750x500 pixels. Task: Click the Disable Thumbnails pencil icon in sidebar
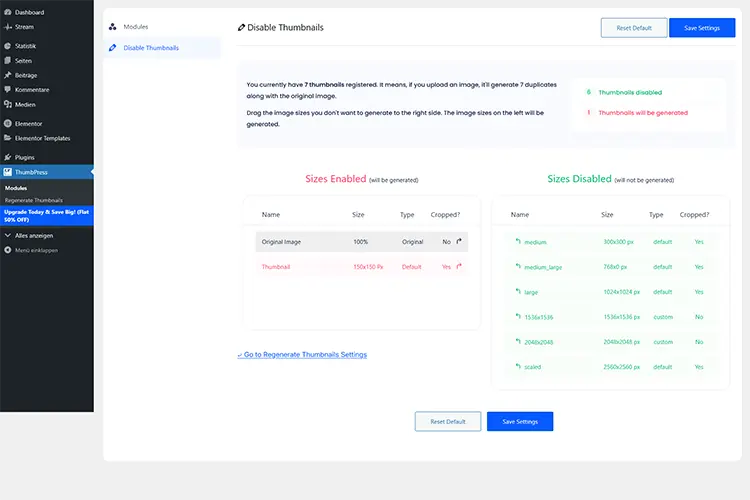coord(112,48)
